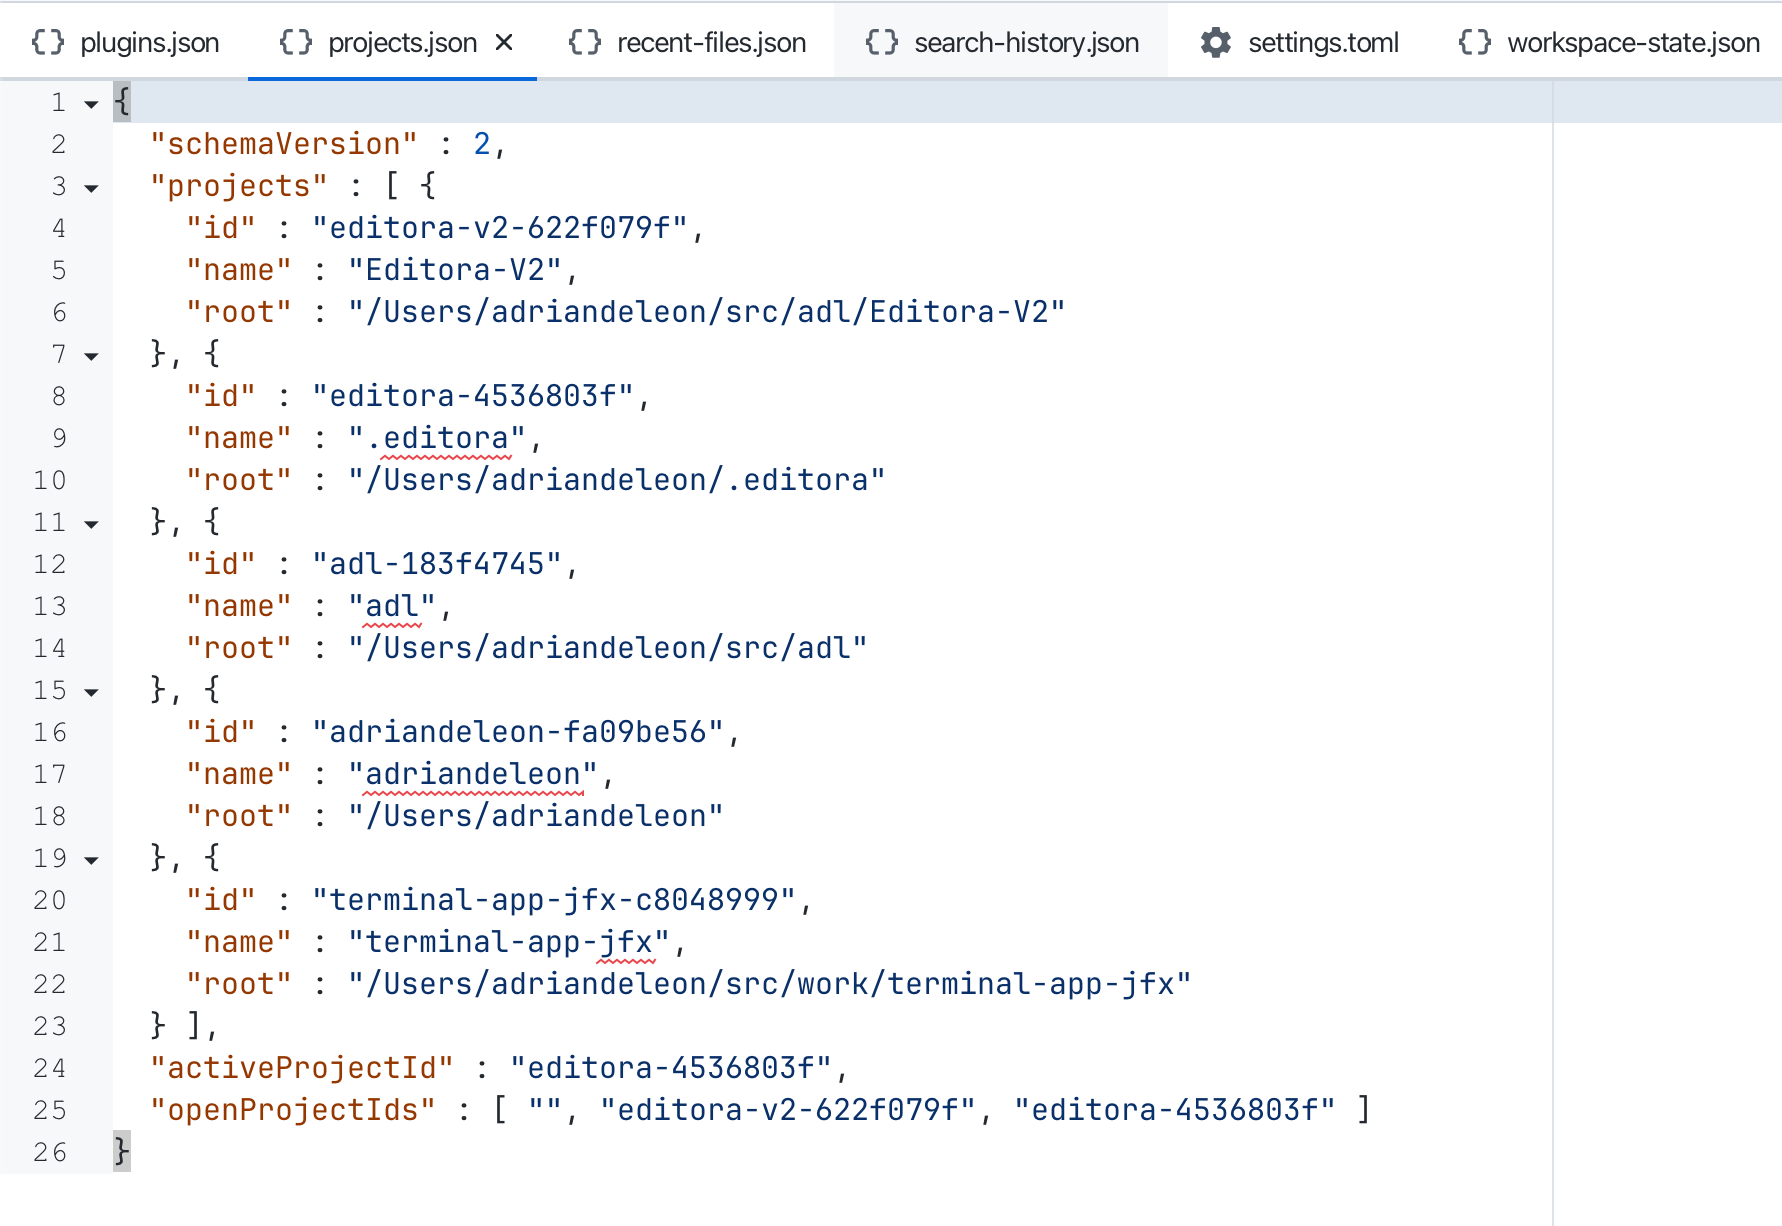The image size is (1782, 1226).
Task: Open the plugins.json tab
Action: pyautogui.click(x=125, y=42)
